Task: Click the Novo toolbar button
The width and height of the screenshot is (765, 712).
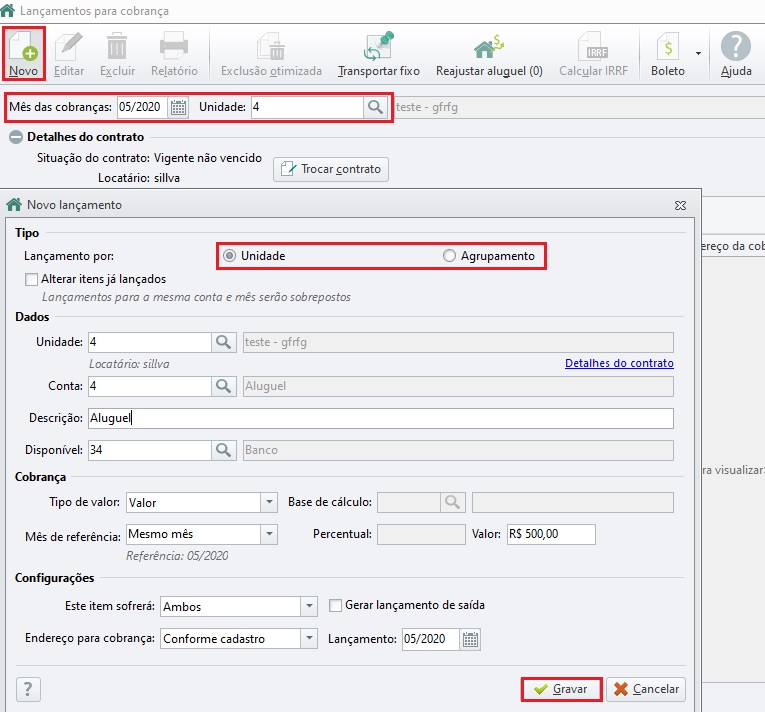Action: [x=23, y=54]
